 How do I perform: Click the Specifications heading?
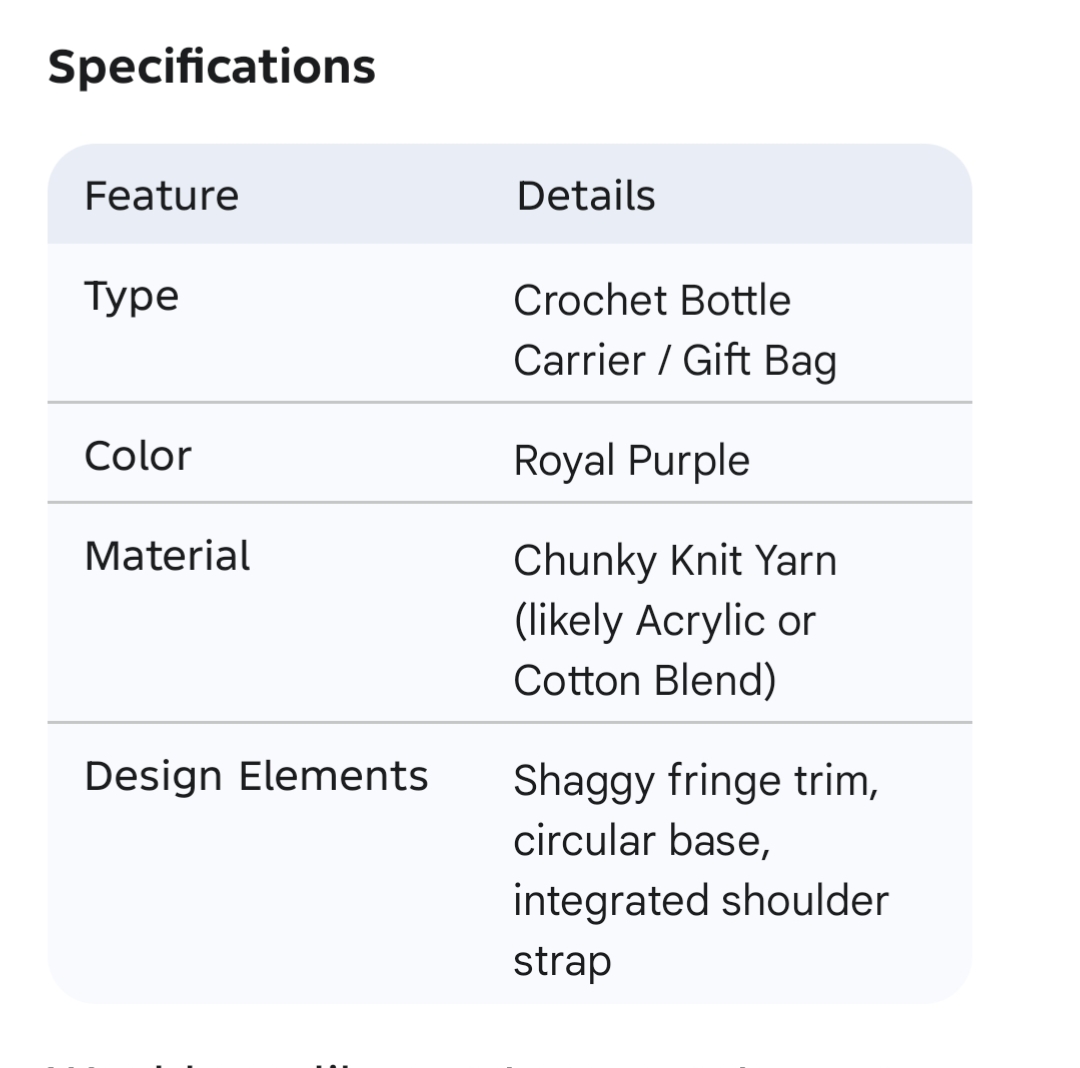[x=211, y=67]
